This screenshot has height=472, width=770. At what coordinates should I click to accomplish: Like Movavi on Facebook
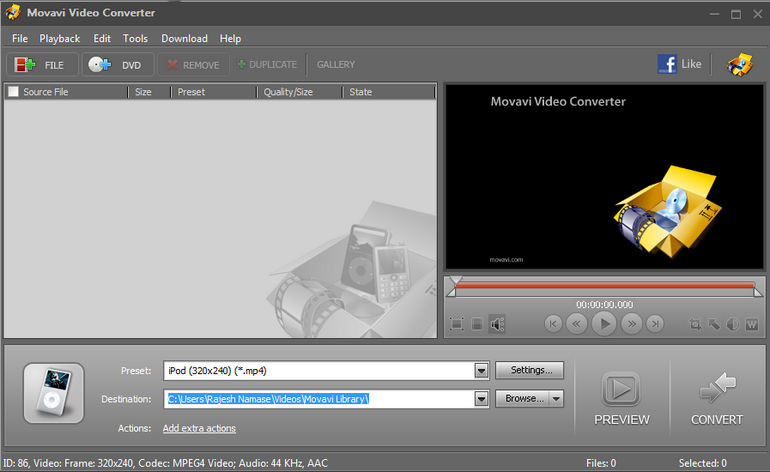680,64
